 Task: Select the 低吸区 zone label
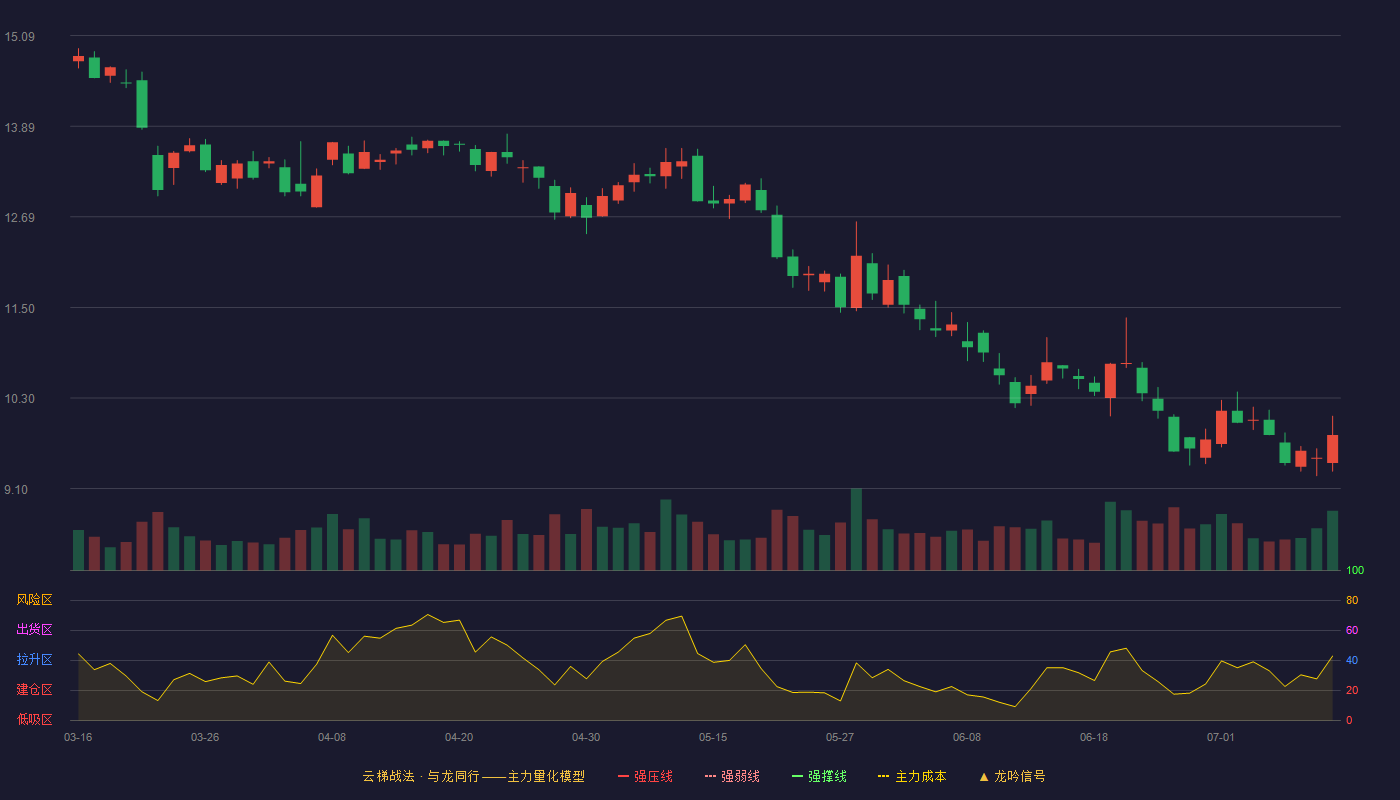34,719
